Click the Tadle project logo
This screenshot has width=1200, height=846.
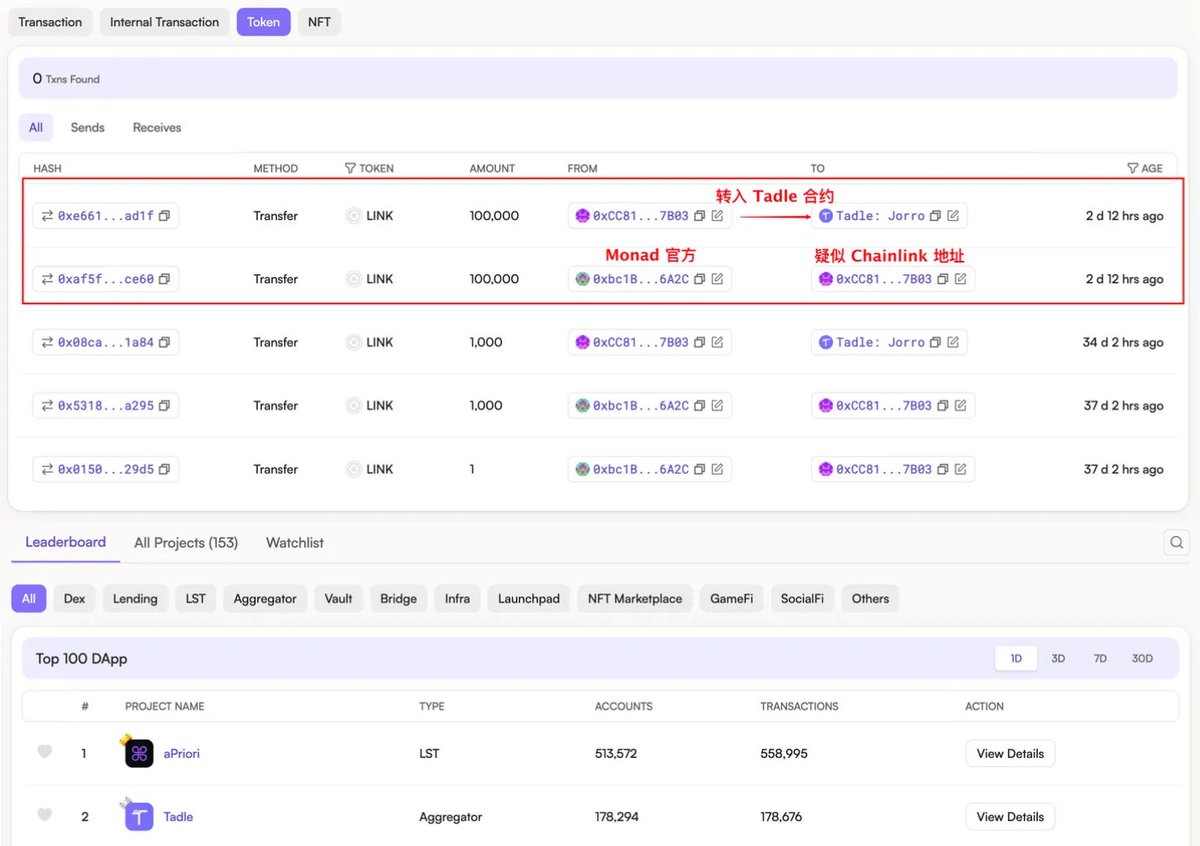click(x=139, y=817)
